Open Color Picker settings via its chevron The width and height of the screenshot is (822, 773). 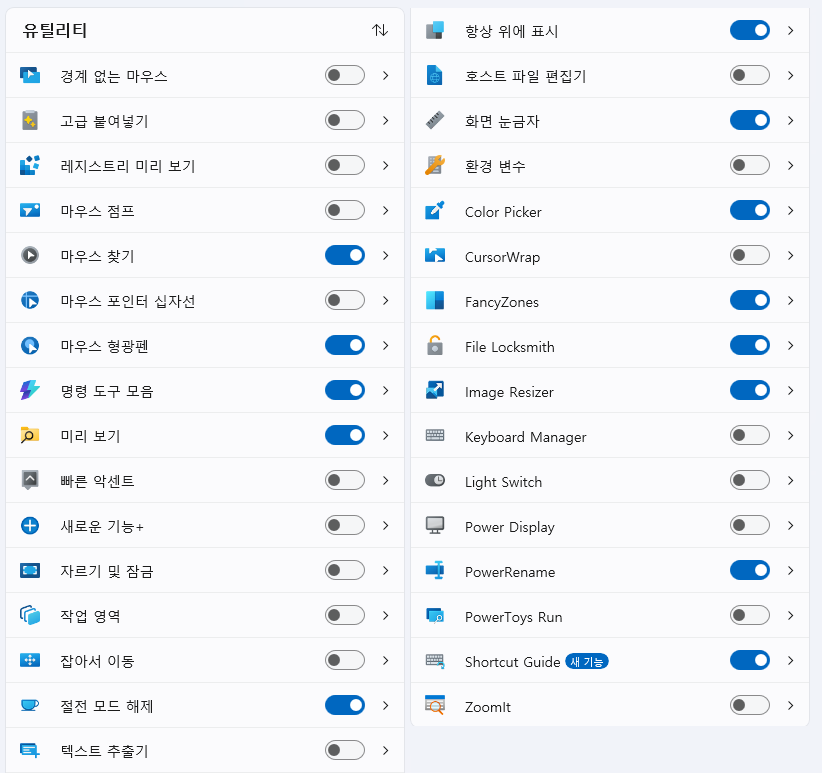pyautogui.click(x=791, y=211)
